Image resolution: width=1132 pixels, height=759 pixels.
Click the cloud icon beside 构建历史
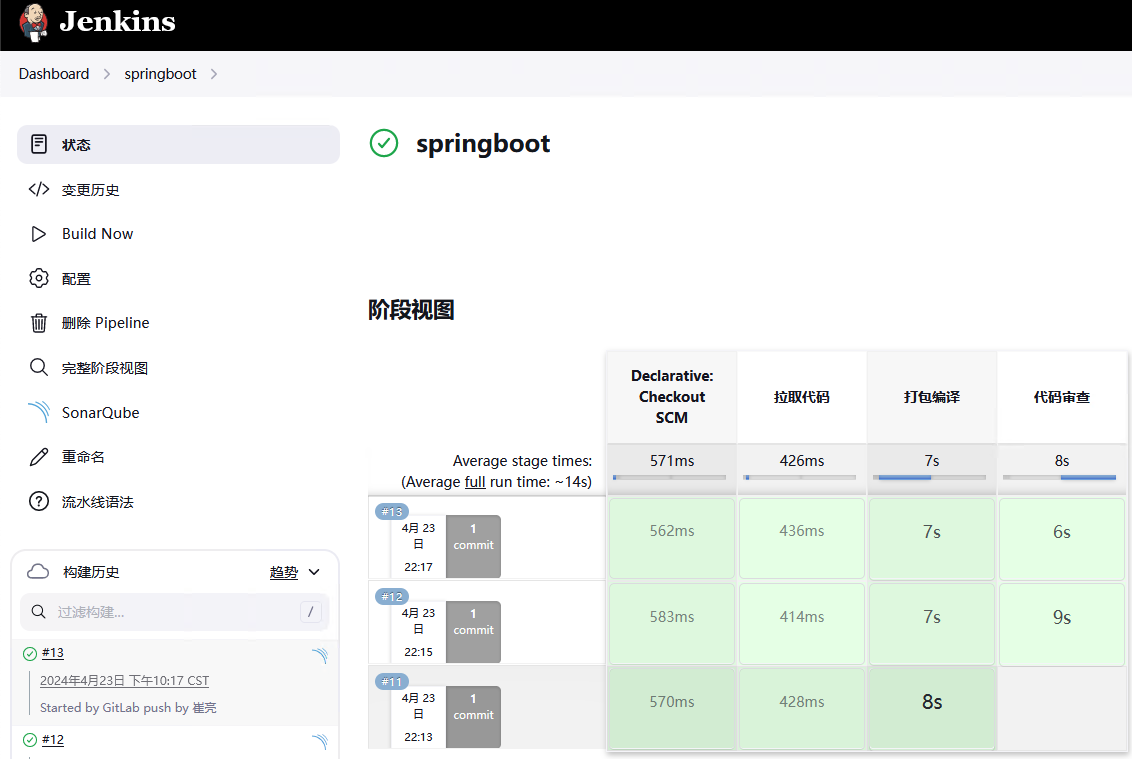[x=38, y=572]
